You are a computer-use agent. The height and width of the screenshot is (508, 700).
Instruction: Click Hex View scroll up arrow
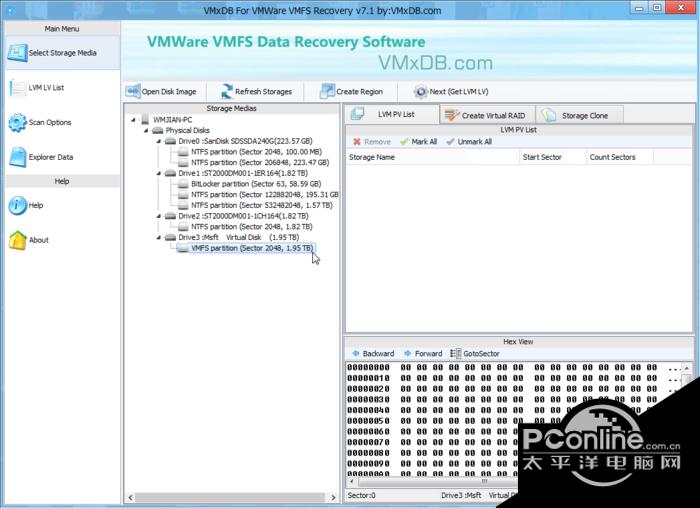click(687, 368)
